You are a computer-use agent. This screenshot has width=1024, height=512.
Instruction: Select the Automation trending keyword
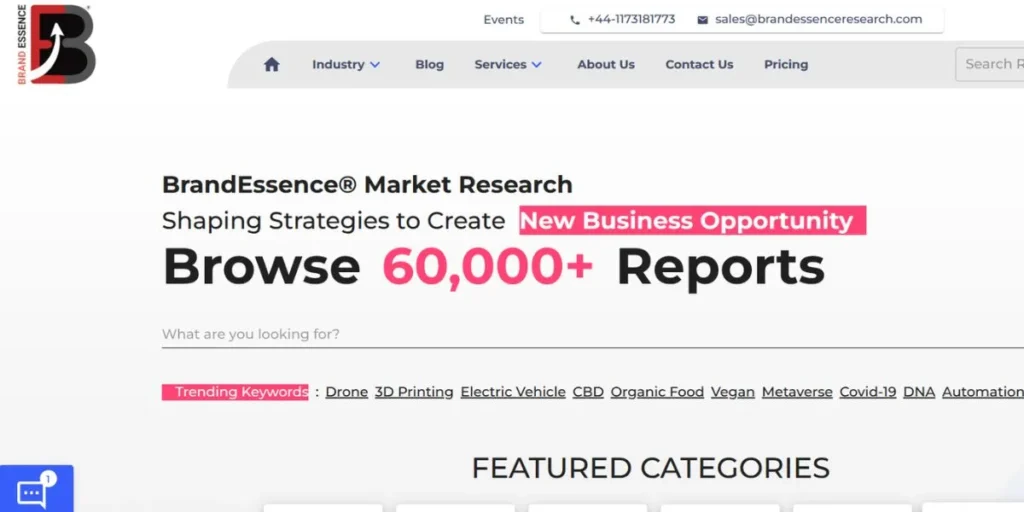tap(983, 392)
